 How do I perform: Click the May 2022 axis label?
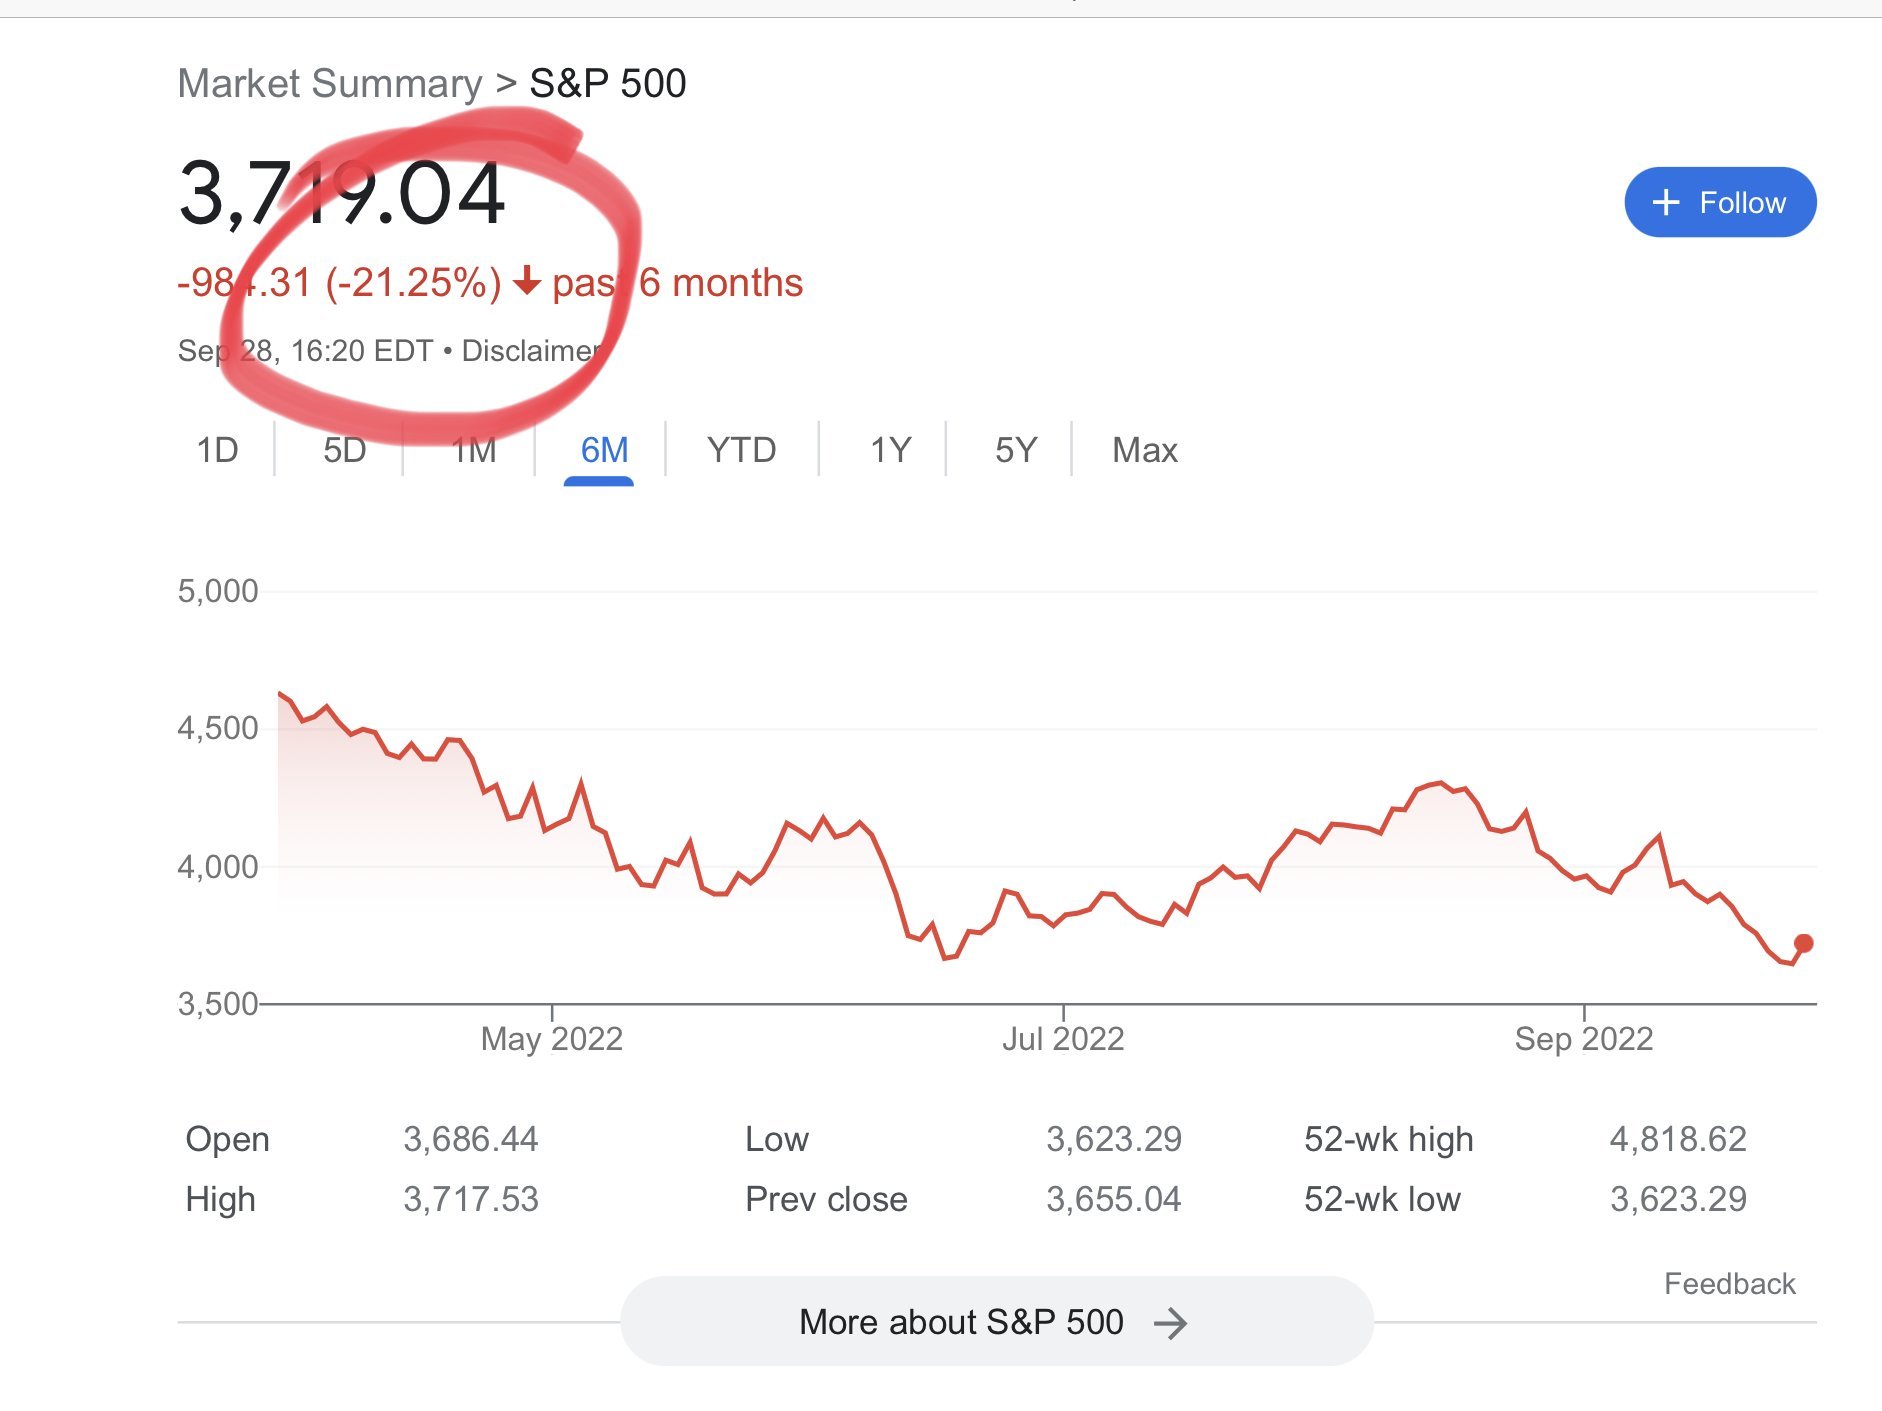tap(551, 1039)
